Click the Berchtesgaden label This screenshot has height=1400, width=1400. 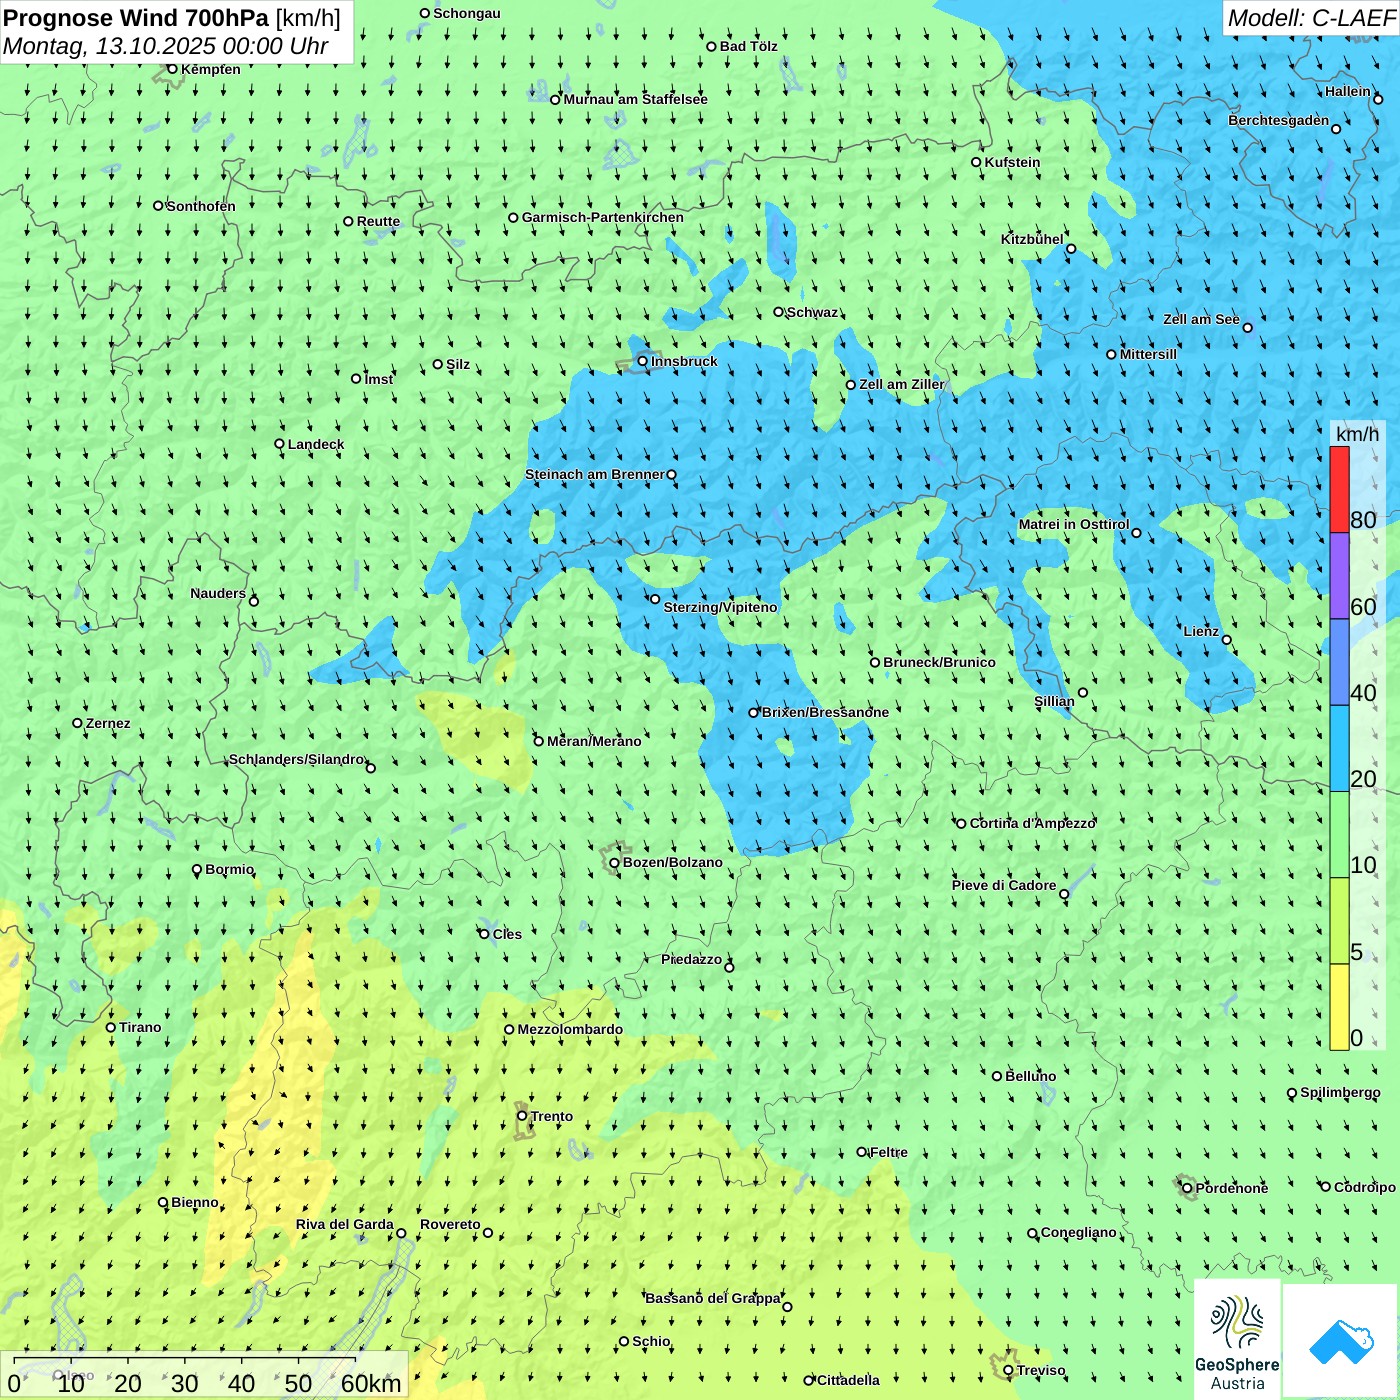(1279, 120)
